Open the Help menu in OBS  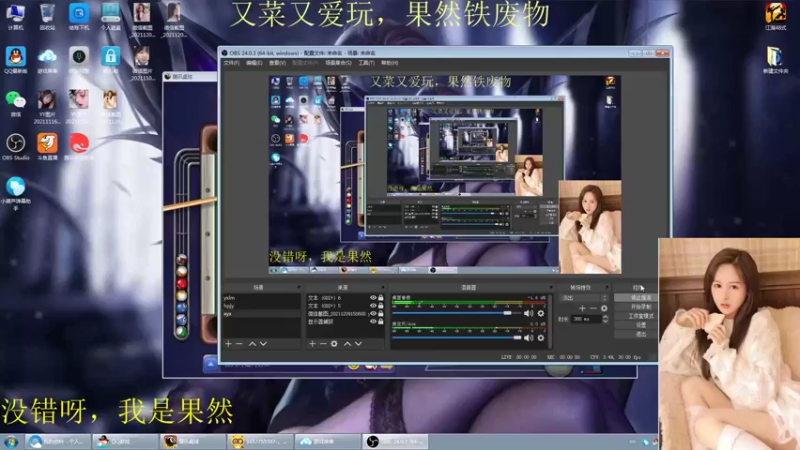point(389,63)
